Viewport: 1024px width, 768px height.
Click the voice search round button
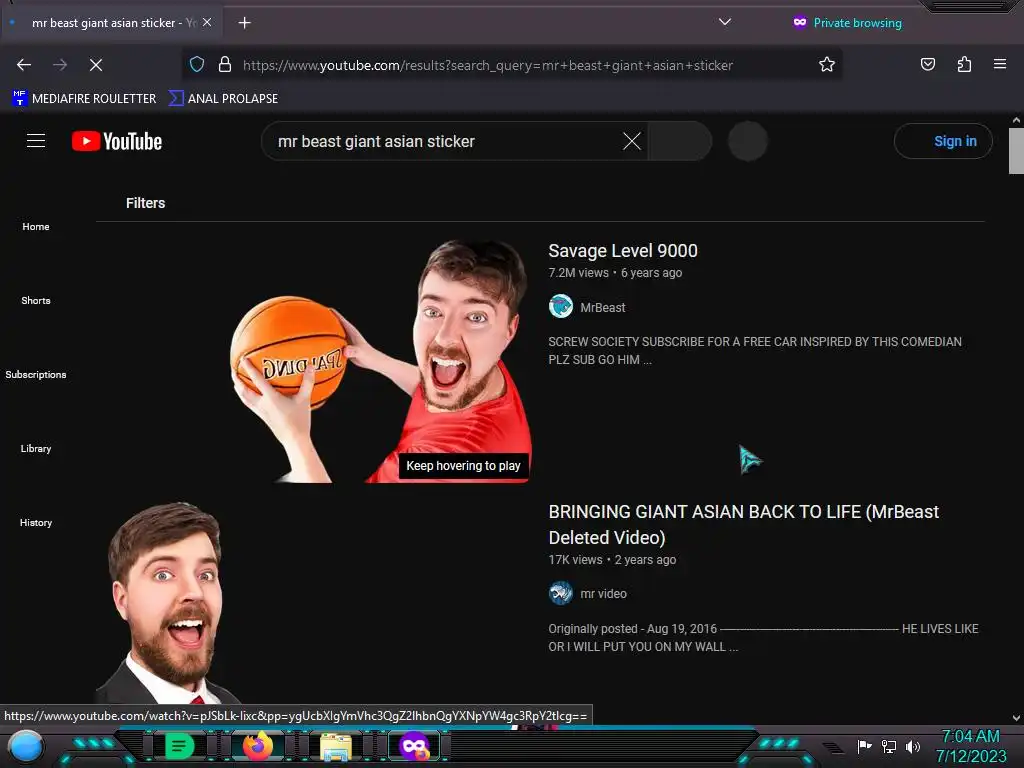[748, 141]
